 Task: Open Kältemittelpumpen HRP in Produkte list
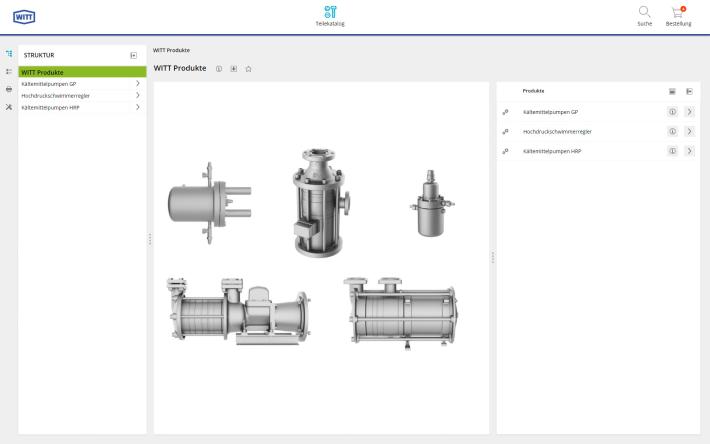[x=552, y=151]
